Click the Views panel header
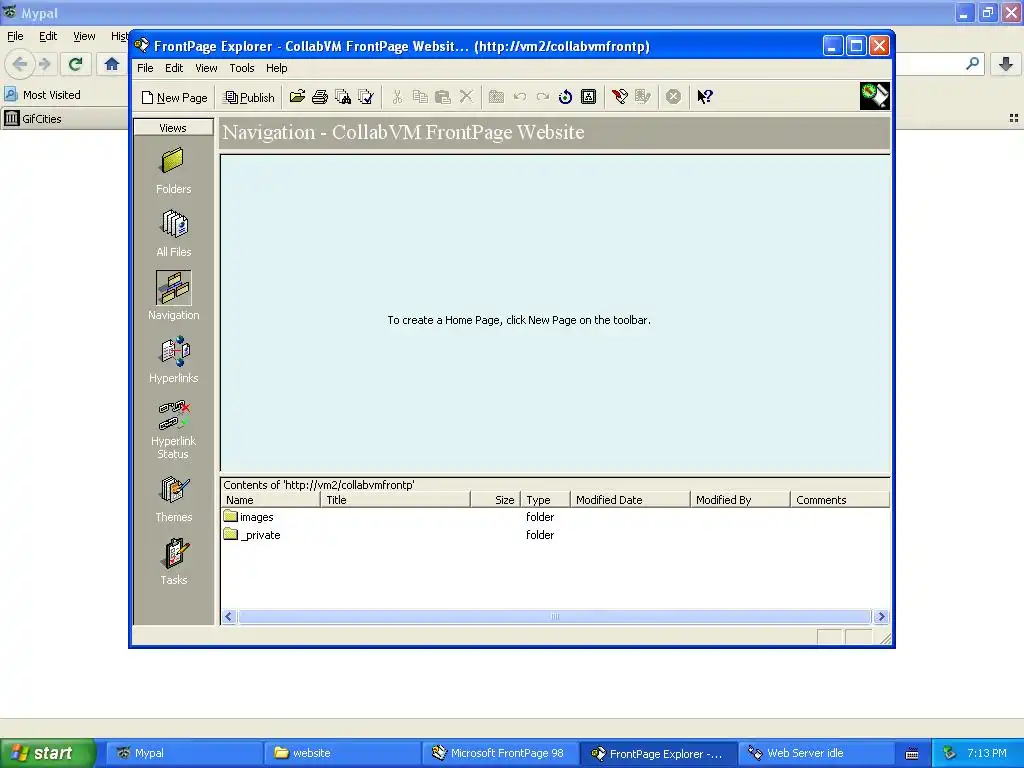The width and height of the screenshot is (1024, 768). (173, 128)
